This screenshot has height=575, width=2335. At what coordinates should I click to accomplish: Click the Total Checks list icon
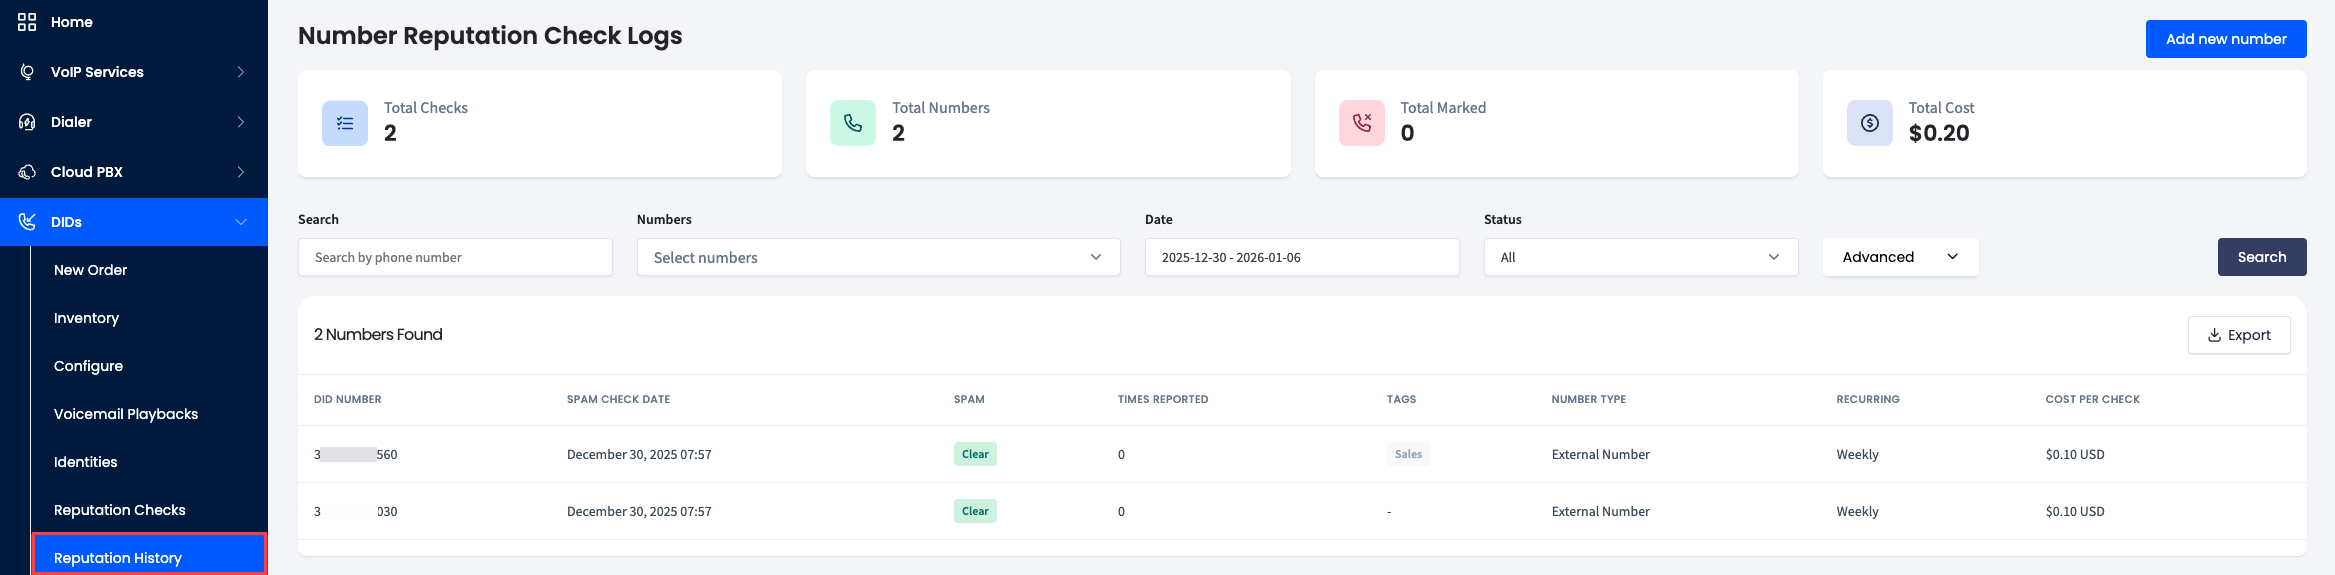click(x=345, y=123)
